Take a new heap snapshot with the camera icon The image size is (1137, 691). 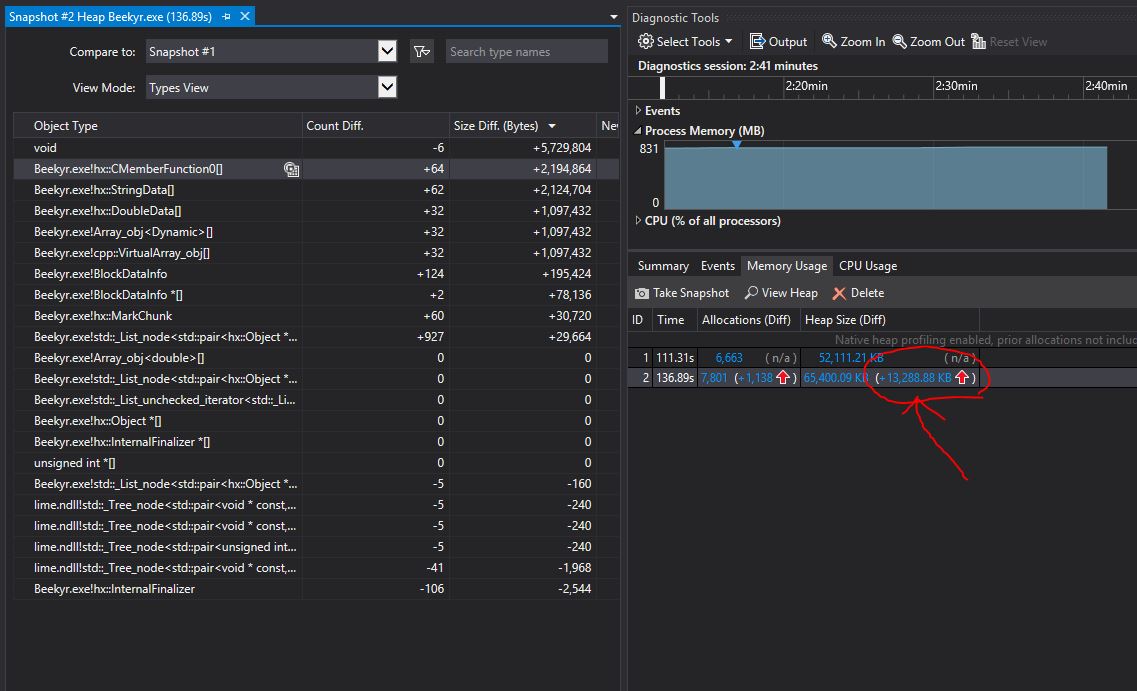pyautogui.click(x=681, y=293)
